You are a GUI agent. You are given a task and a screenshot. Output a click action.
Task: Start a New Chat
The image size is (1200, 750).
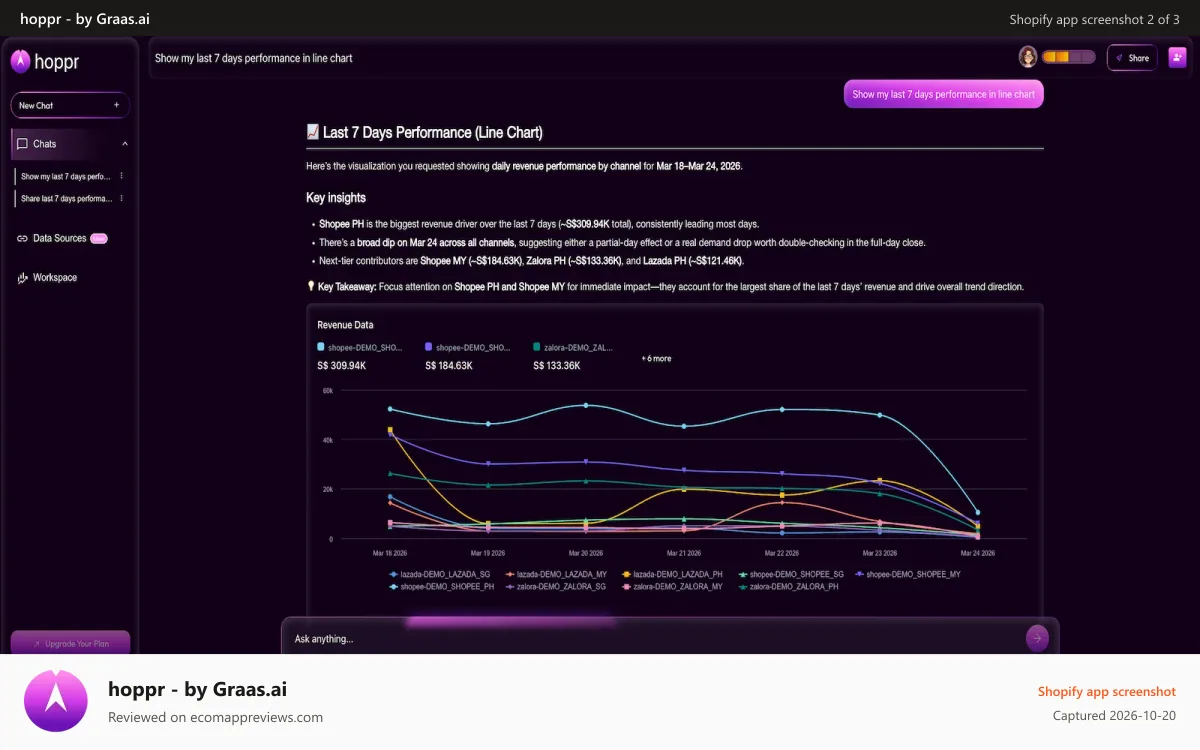click(x=70, y=105)
